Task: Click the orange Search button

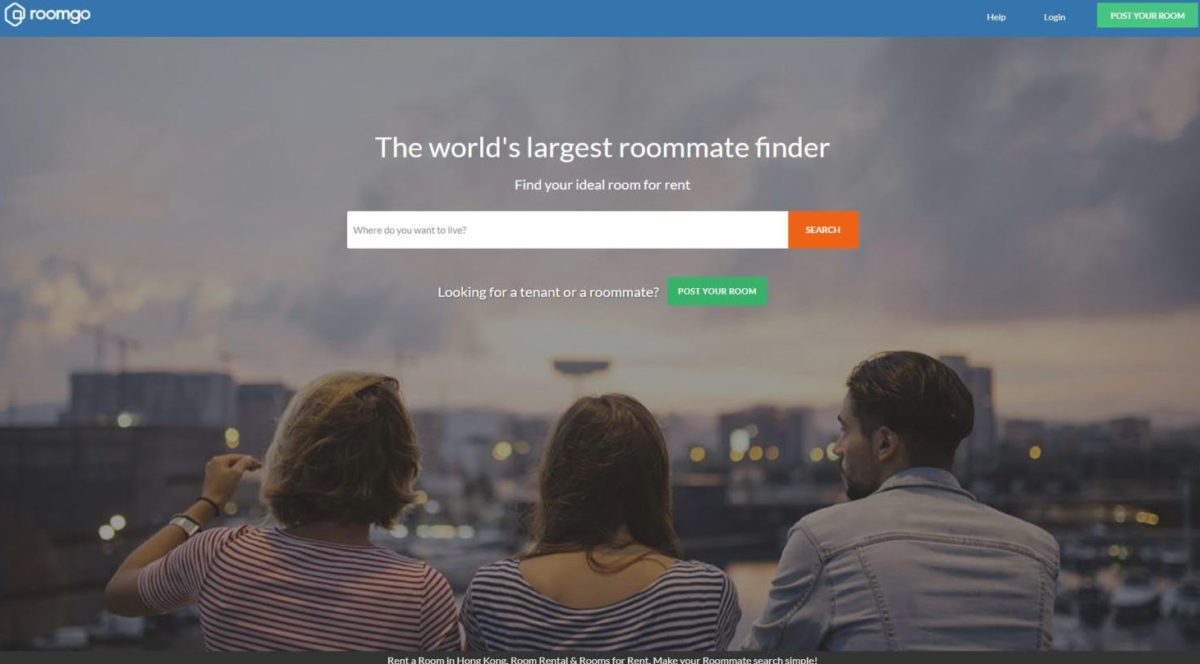Action: pyautogui.click(x=823, y=230)
